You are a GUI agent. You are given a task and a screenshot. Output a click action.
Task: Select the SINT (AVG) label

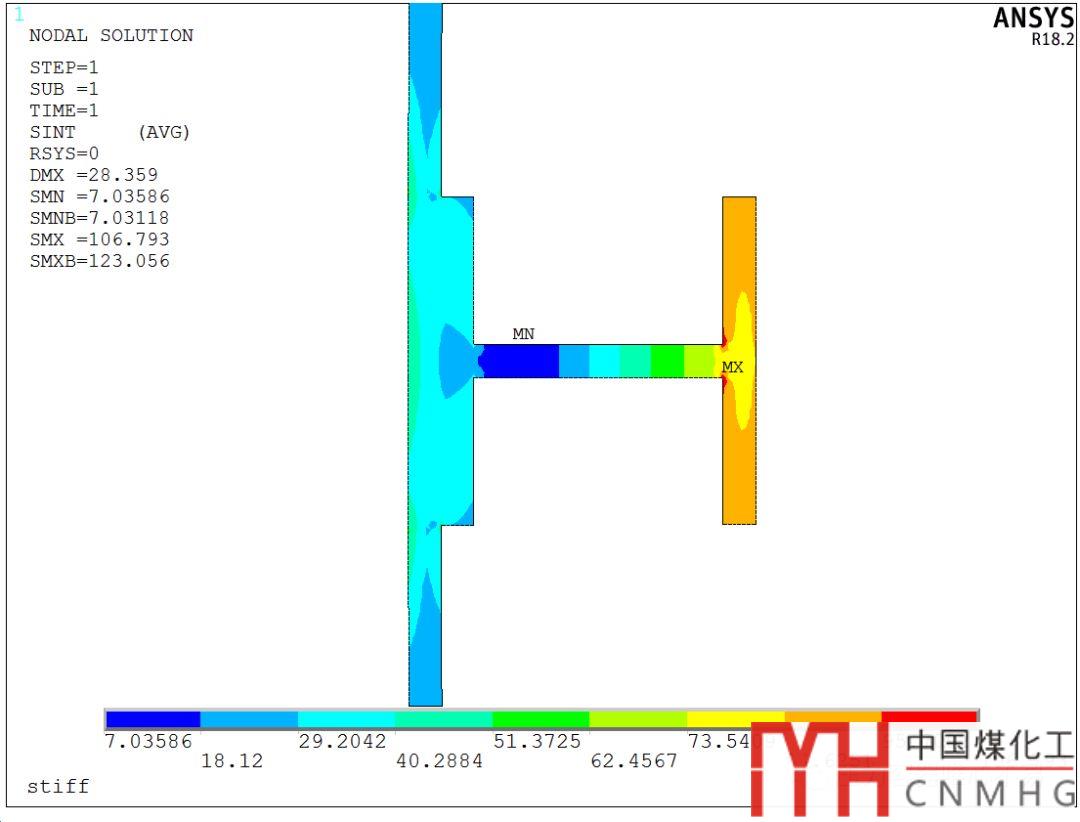pos(109,132)
